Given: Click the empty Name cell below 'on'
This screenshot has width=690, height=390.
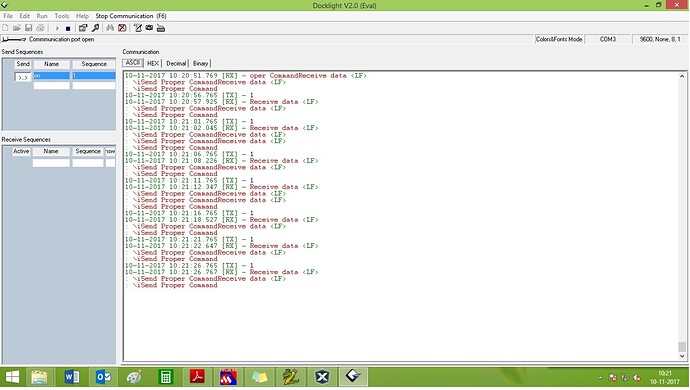Looking at the screenshot, I should (51, 85).
